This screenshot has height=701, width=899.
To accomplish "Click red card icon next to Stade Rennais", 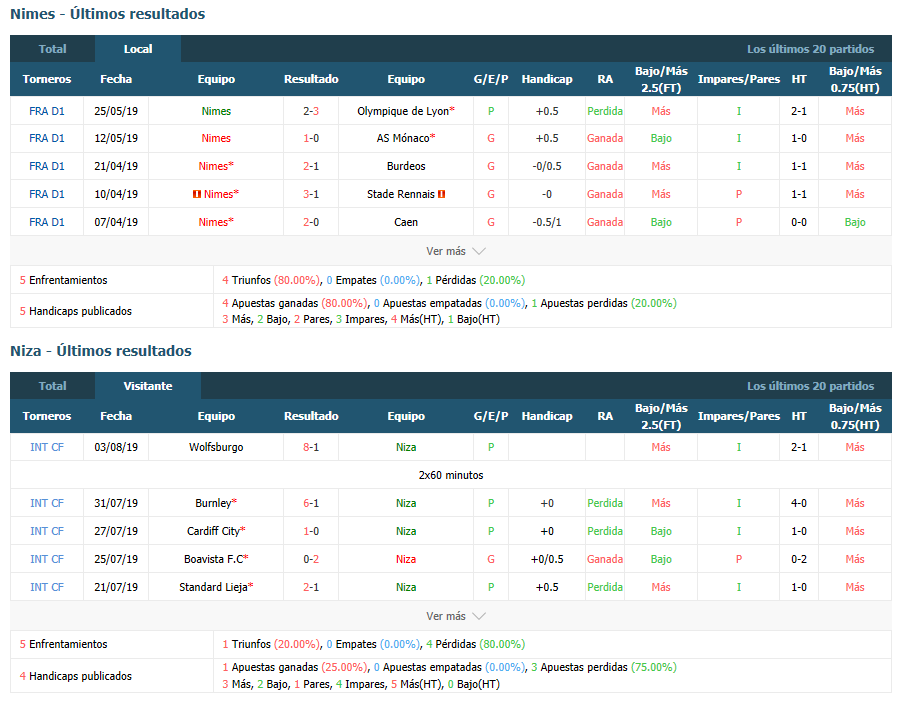I will click(441, 194).
